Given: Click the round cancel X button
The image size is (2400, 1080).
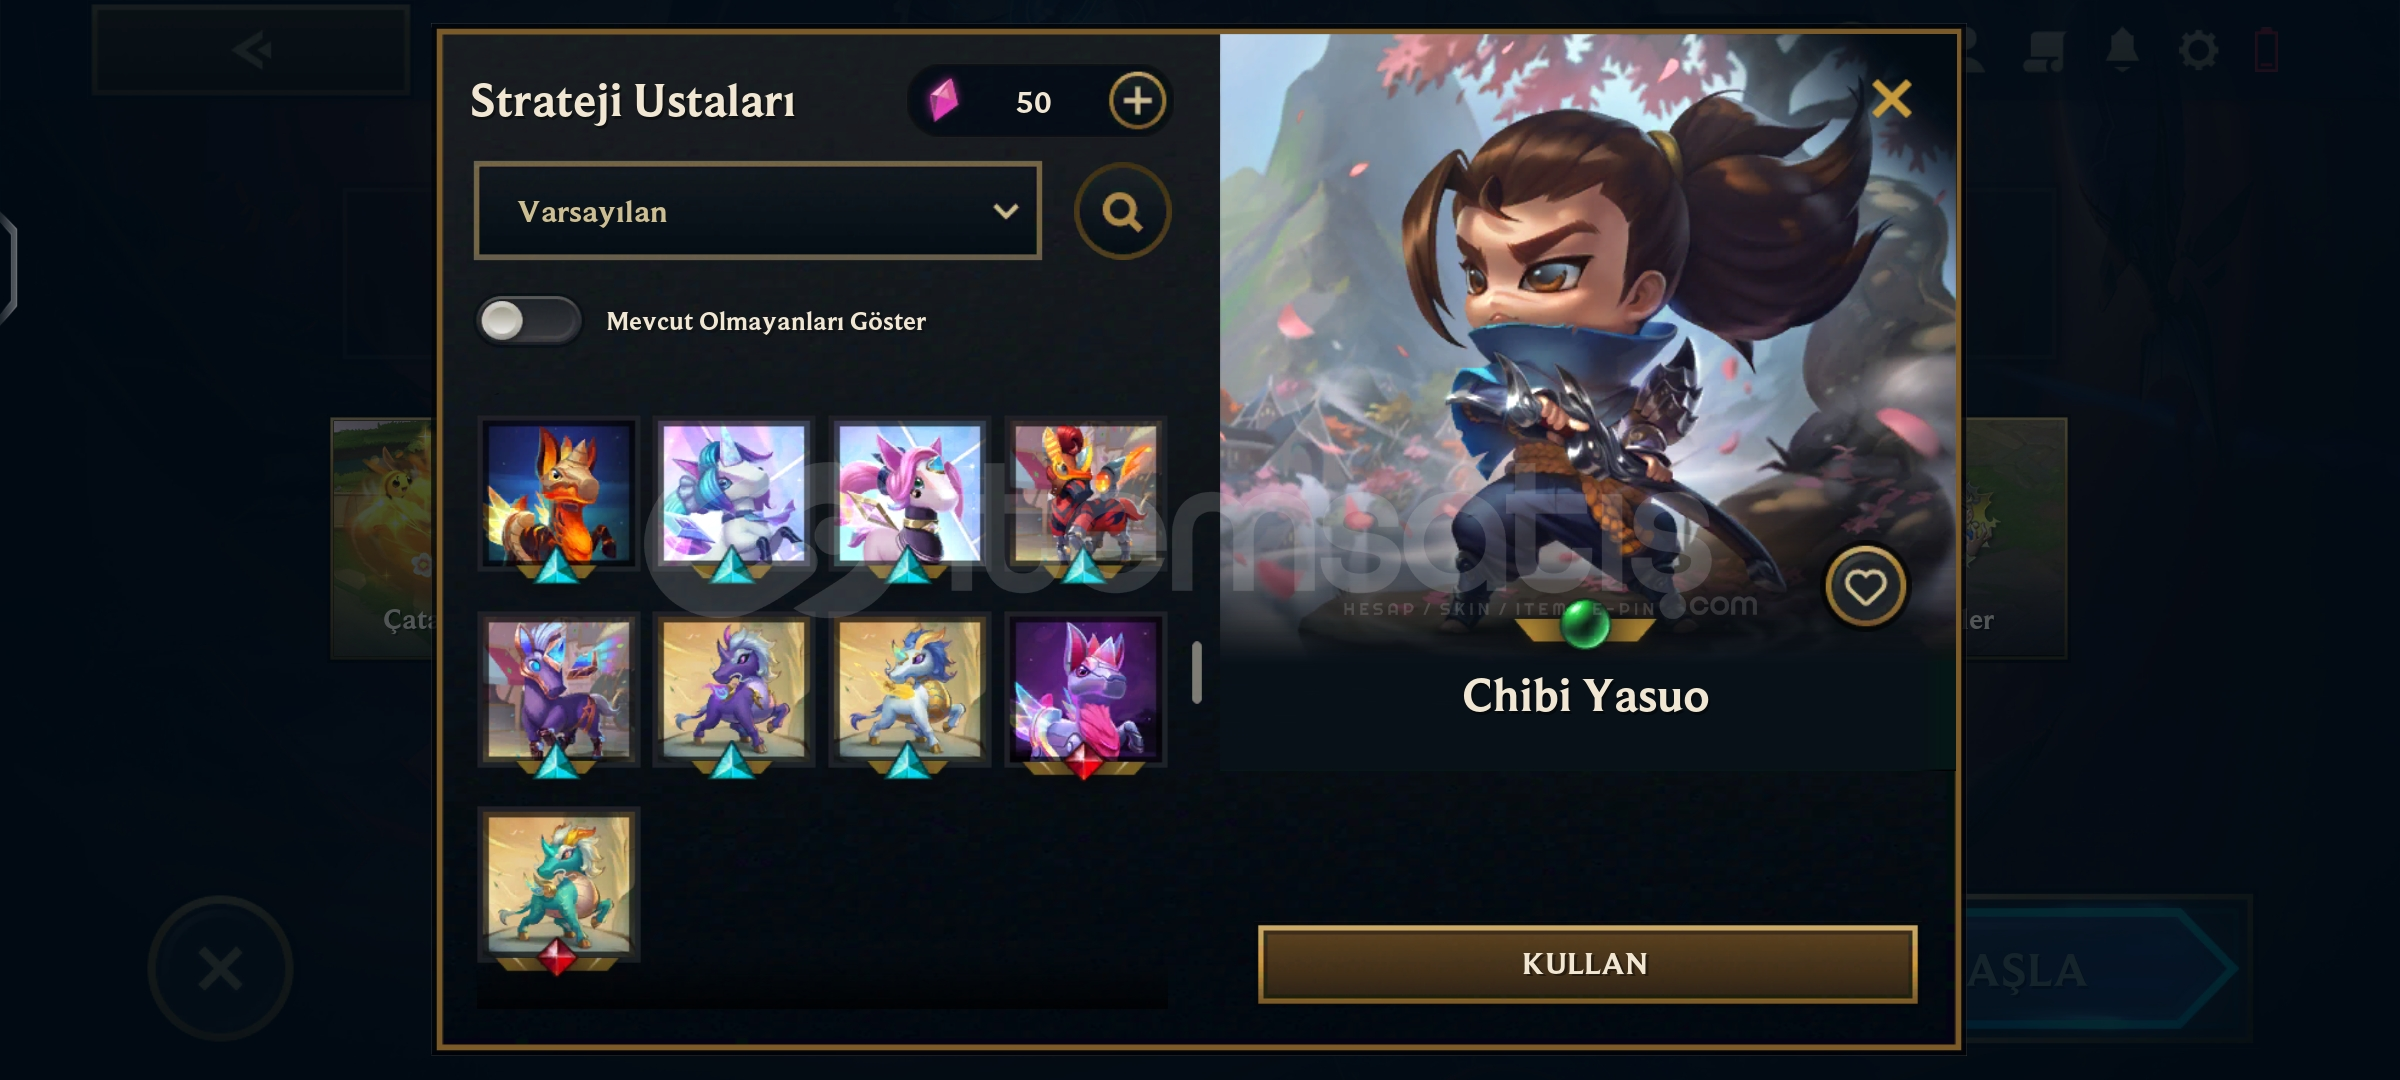Looking at the screenshot, I should (x=220, y=968).
